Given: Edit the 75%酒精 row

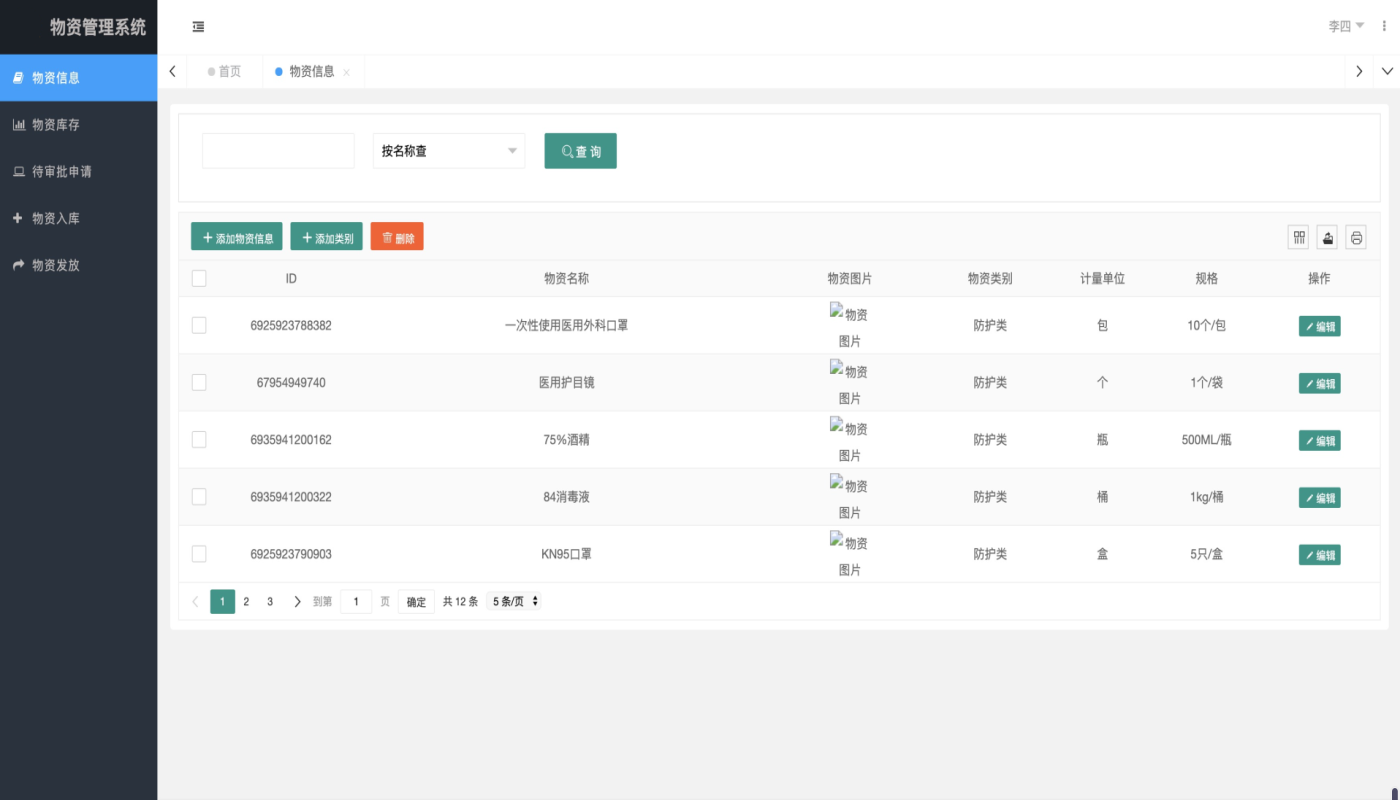Looking at the screenshot, I should pyautogui.click(x=1320, y=440).
